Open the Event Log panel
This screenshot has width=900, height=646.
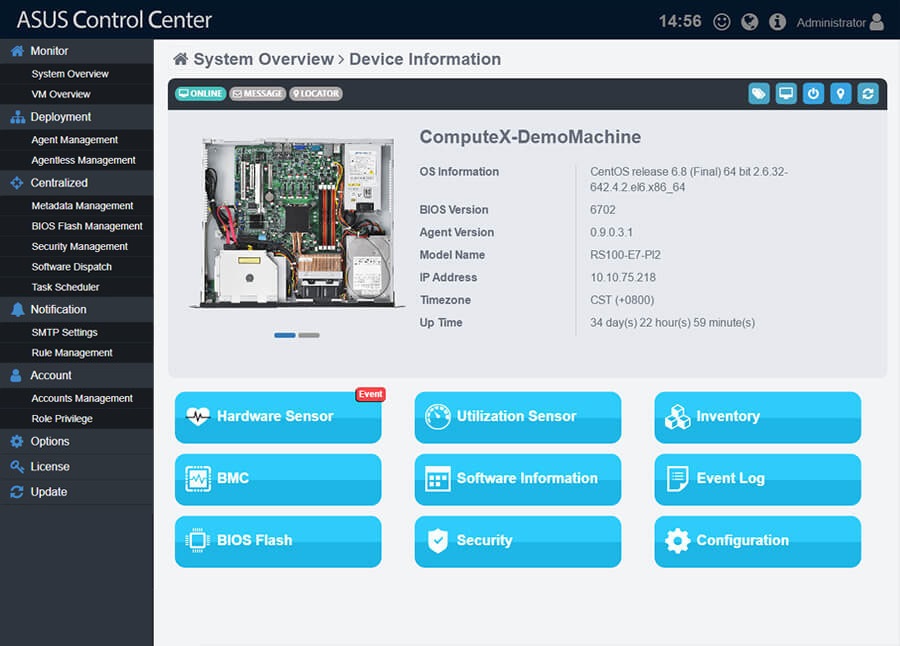757,480
